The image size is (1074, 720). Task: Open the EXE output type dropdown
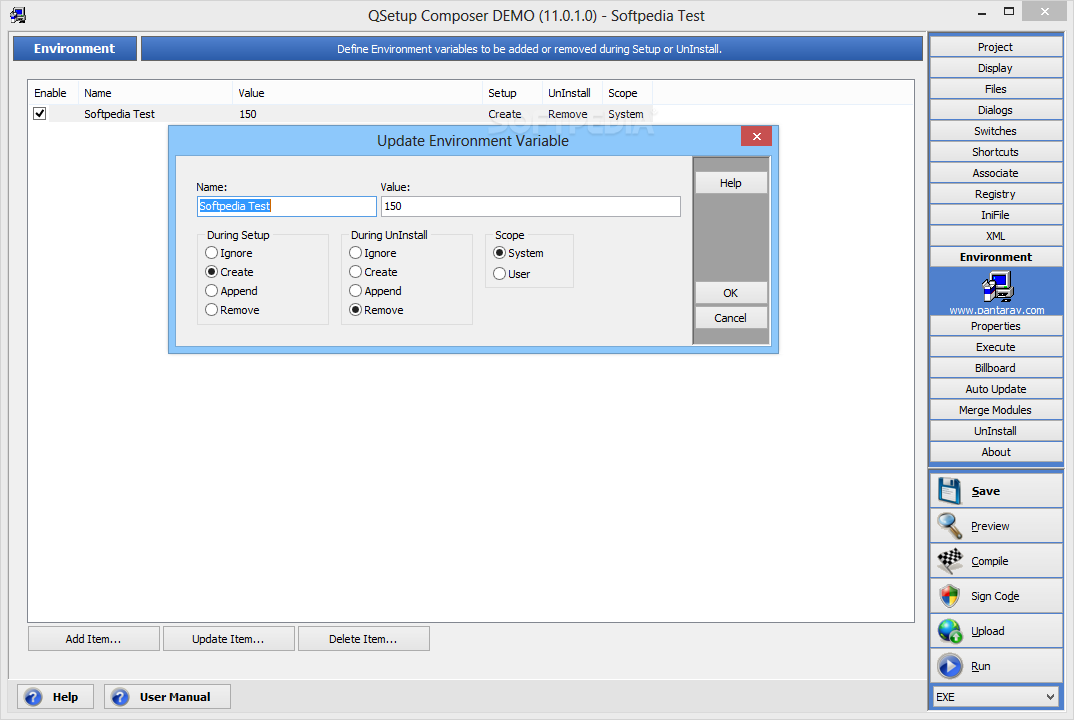pyautogui.click(x=996, y=697)
